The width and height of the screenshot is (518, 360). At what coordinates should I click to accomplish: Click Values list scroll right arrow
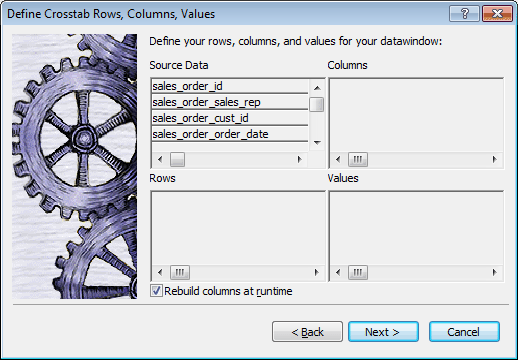coord(495,272)
